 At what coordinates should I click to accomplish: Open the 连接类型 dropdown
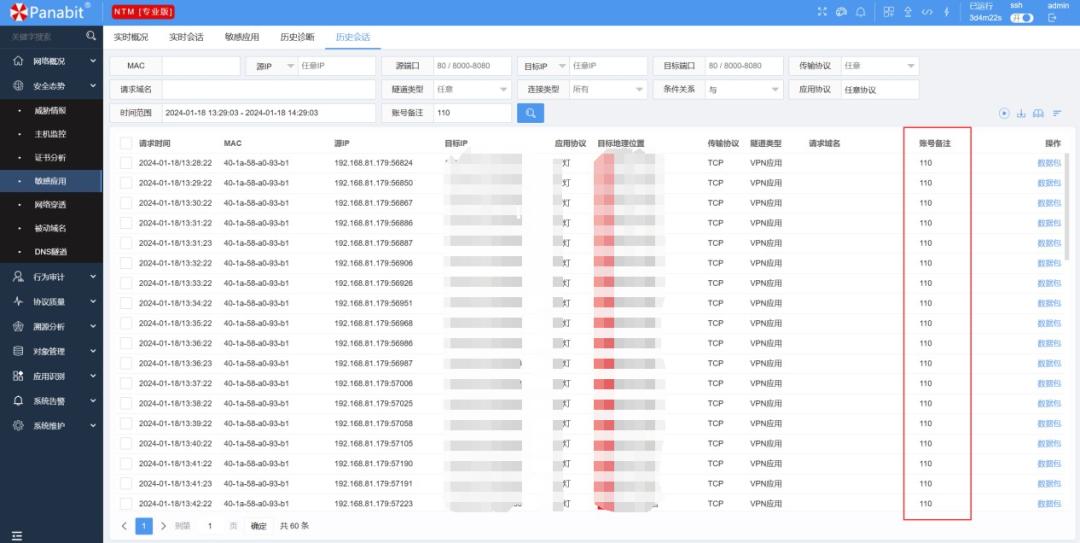(608, 90)
